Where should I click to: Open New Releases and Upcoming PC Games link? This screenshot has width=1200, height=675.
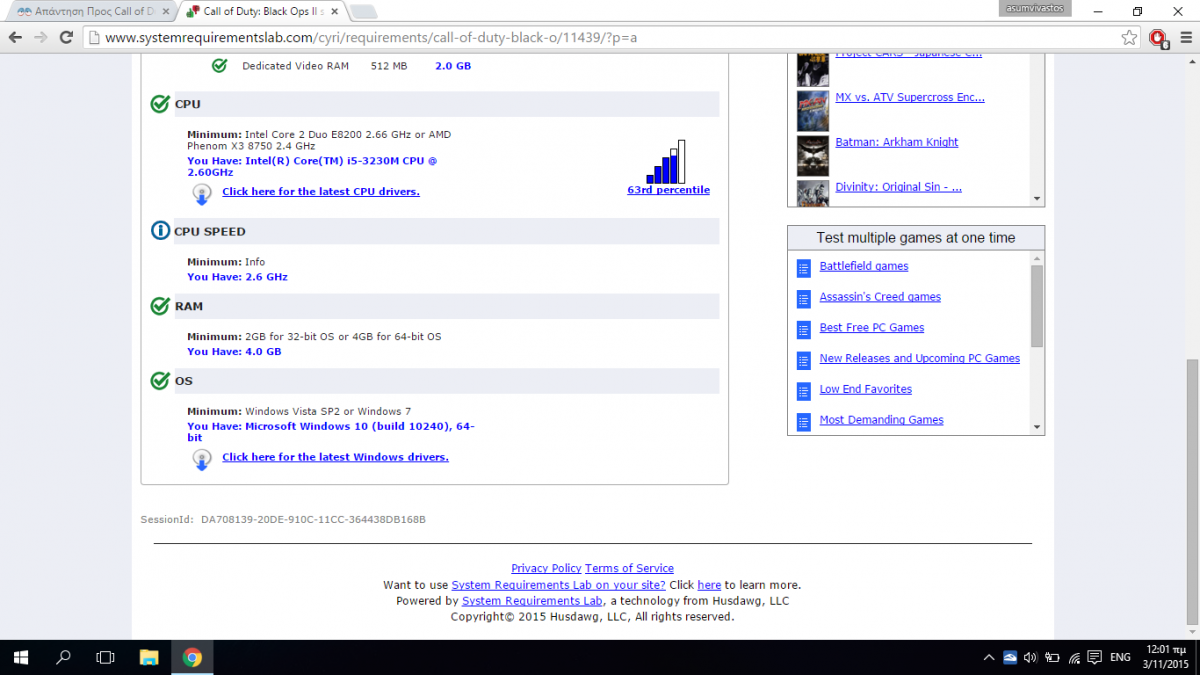pyautogui.click(x=920, y=358)
